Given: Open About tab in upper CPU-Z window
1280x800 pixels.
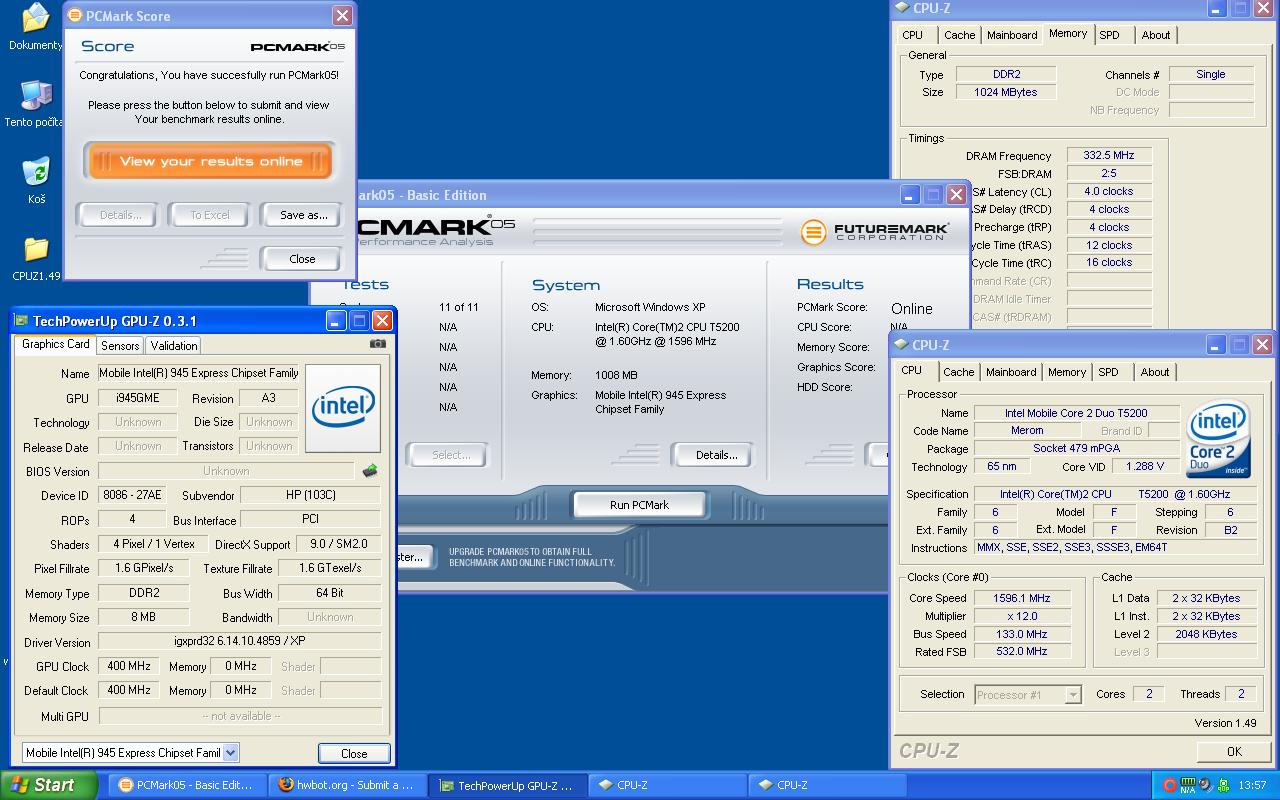Looking at the screenshot, I should point(1156,35).
